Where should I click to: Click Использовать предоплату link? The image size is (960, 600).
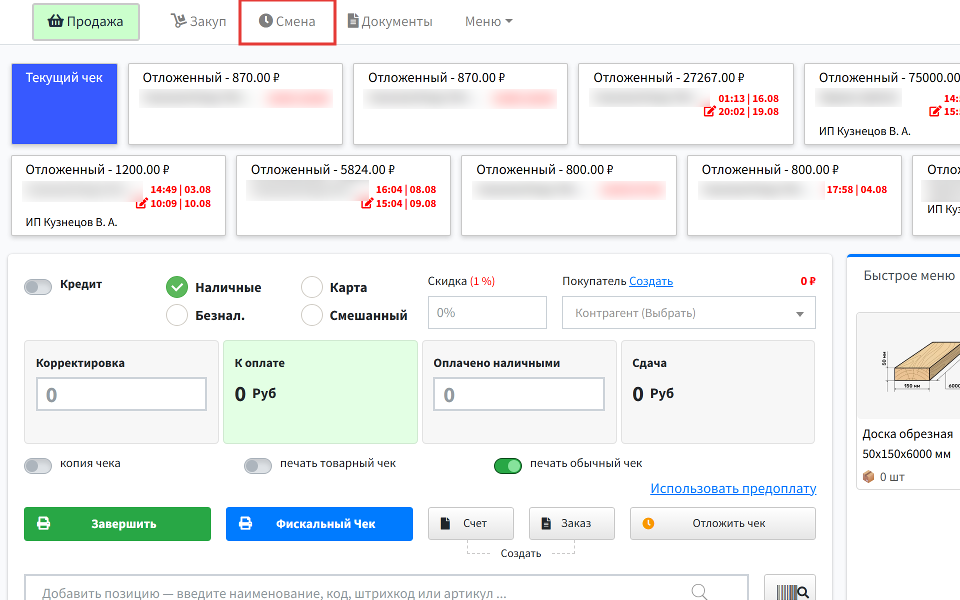click(733, 489)
